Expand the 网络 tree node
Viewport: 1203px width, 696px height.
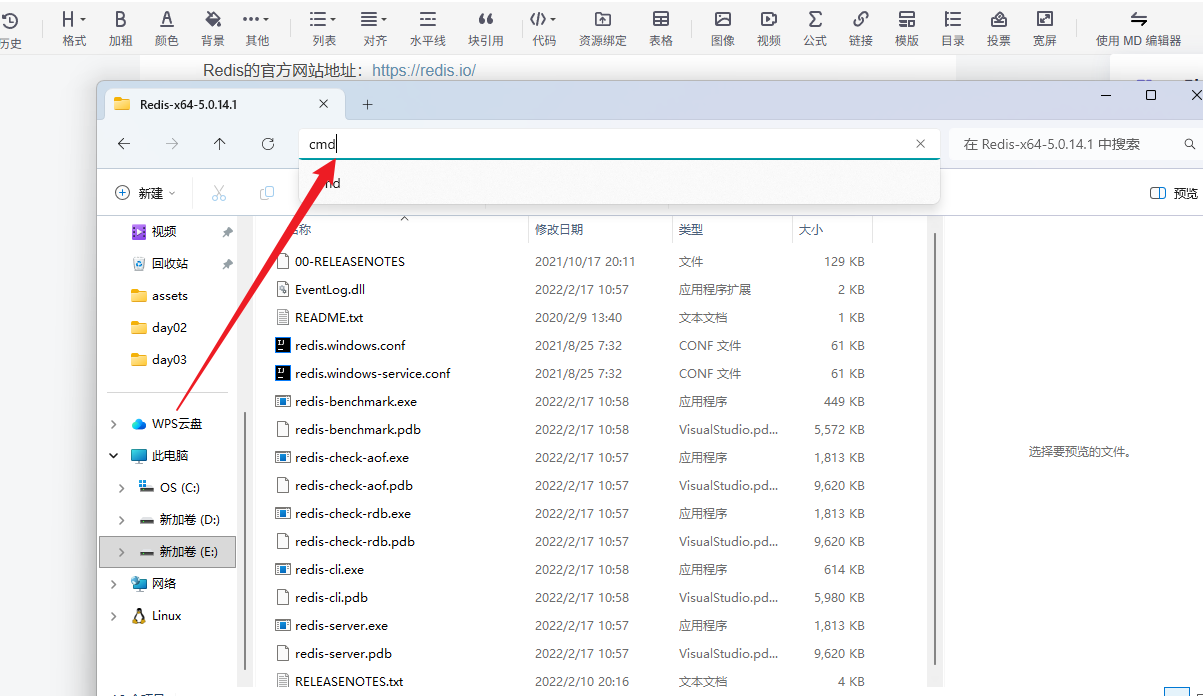coord(114,584)
